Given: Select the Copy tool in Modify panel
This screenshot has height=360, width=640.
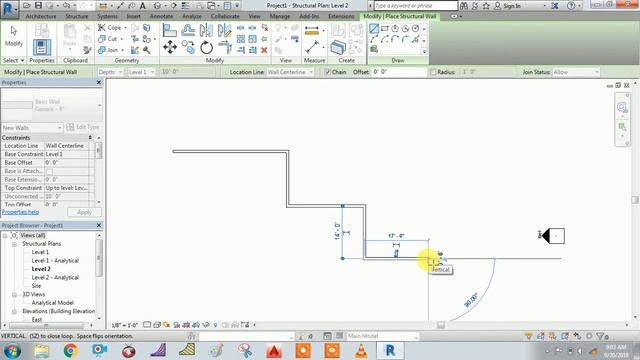Looking at the screenshot, I should click(188, 47).
